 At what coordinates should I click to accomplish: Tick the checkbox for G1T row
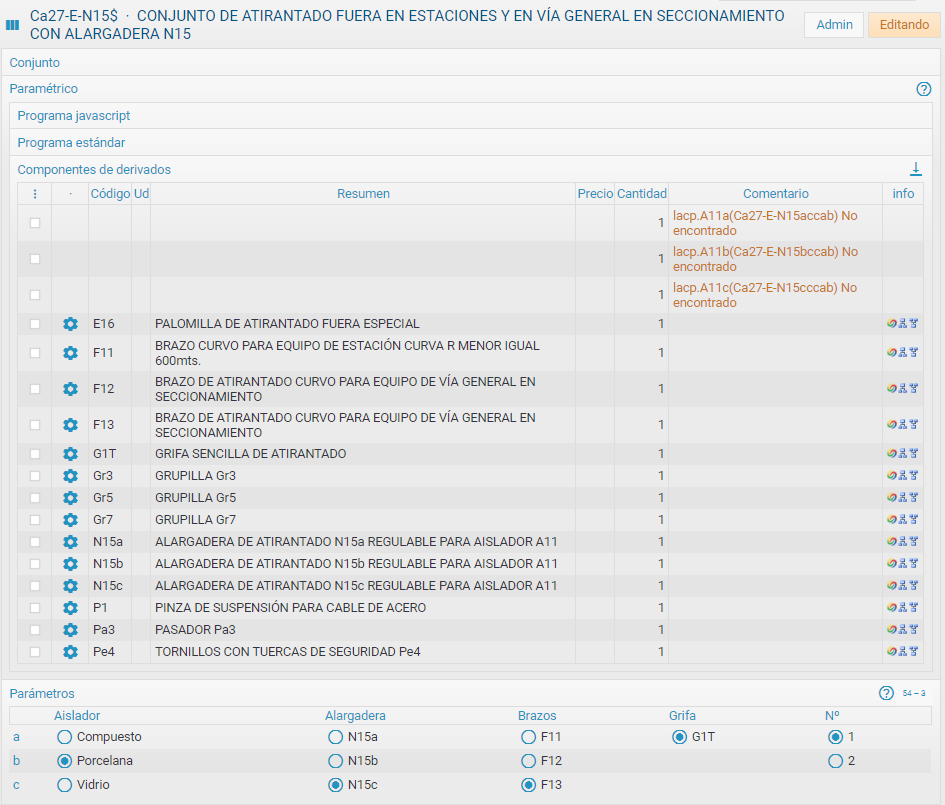(35, 454)
